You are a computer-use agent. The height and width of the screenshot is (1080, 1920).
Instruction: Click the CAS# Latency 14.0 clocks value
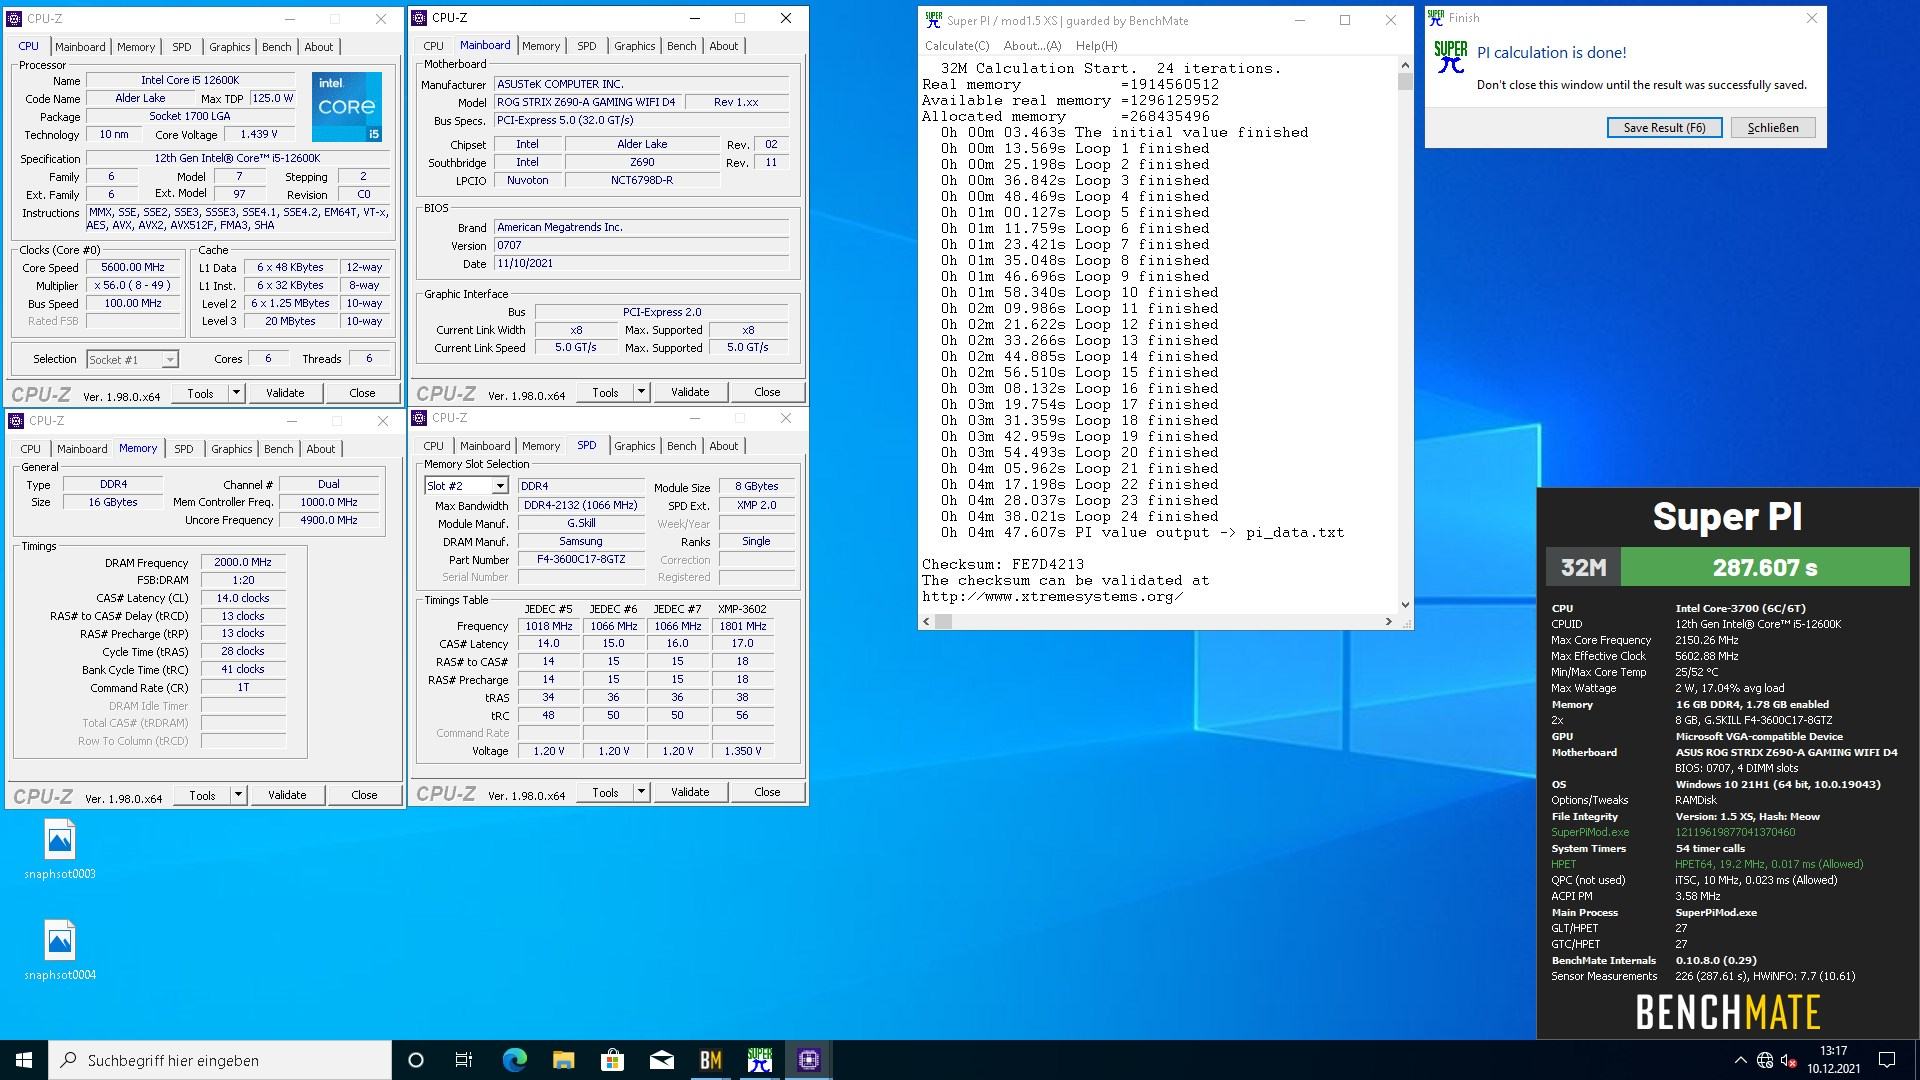point(243,598)
